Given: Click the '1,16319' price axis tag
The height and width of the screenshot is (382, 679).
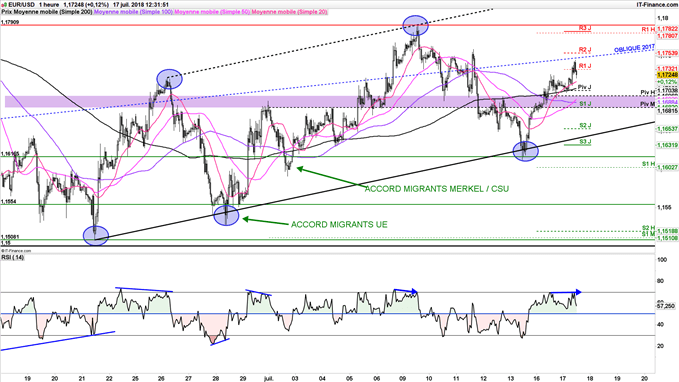Looking at the screenshot, I should pos(667,145).
